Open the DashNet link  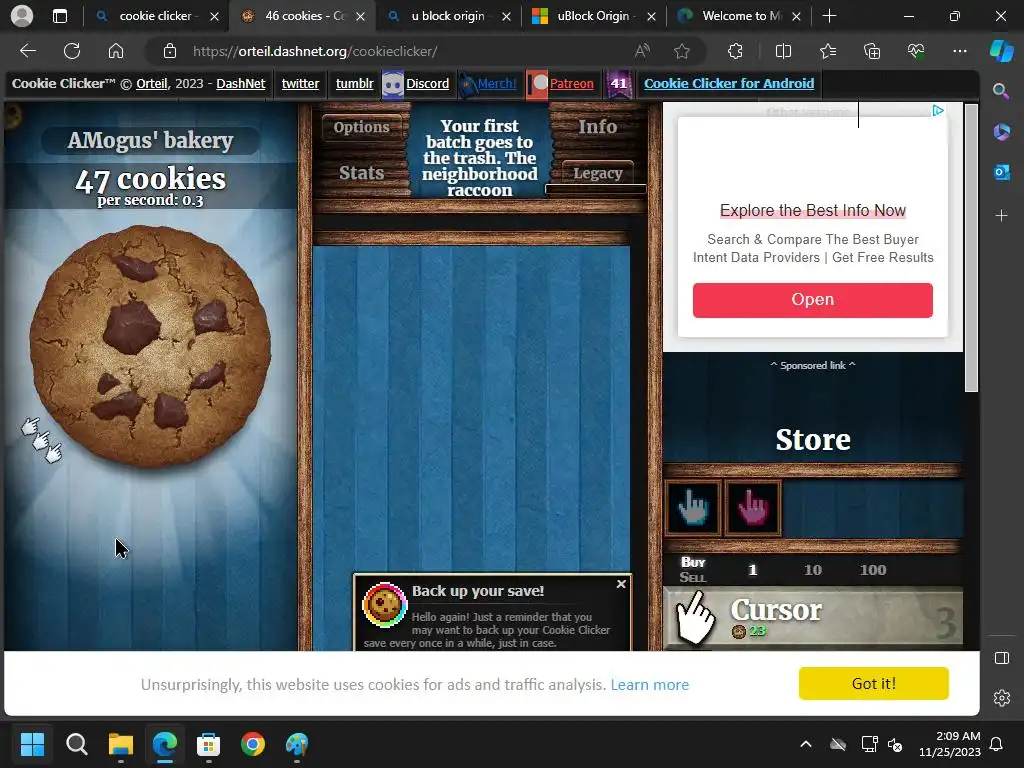tap(240, 84)
